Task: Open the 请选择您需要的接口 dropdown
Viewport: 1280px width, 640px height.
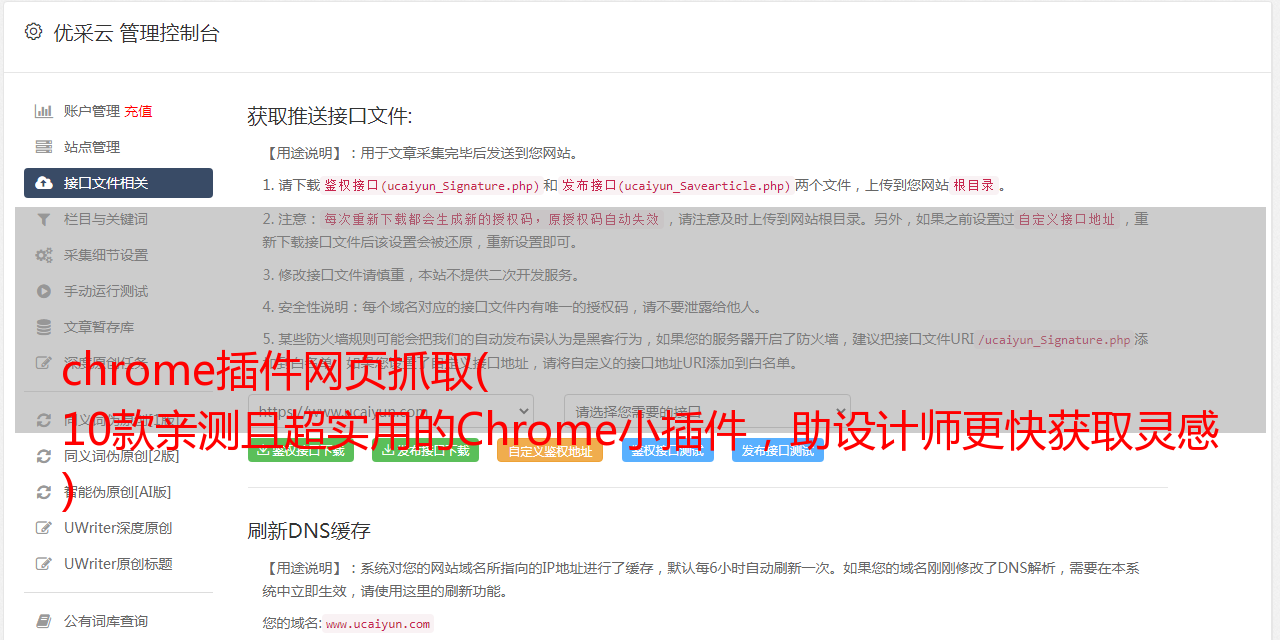Action: click(708, 412)
